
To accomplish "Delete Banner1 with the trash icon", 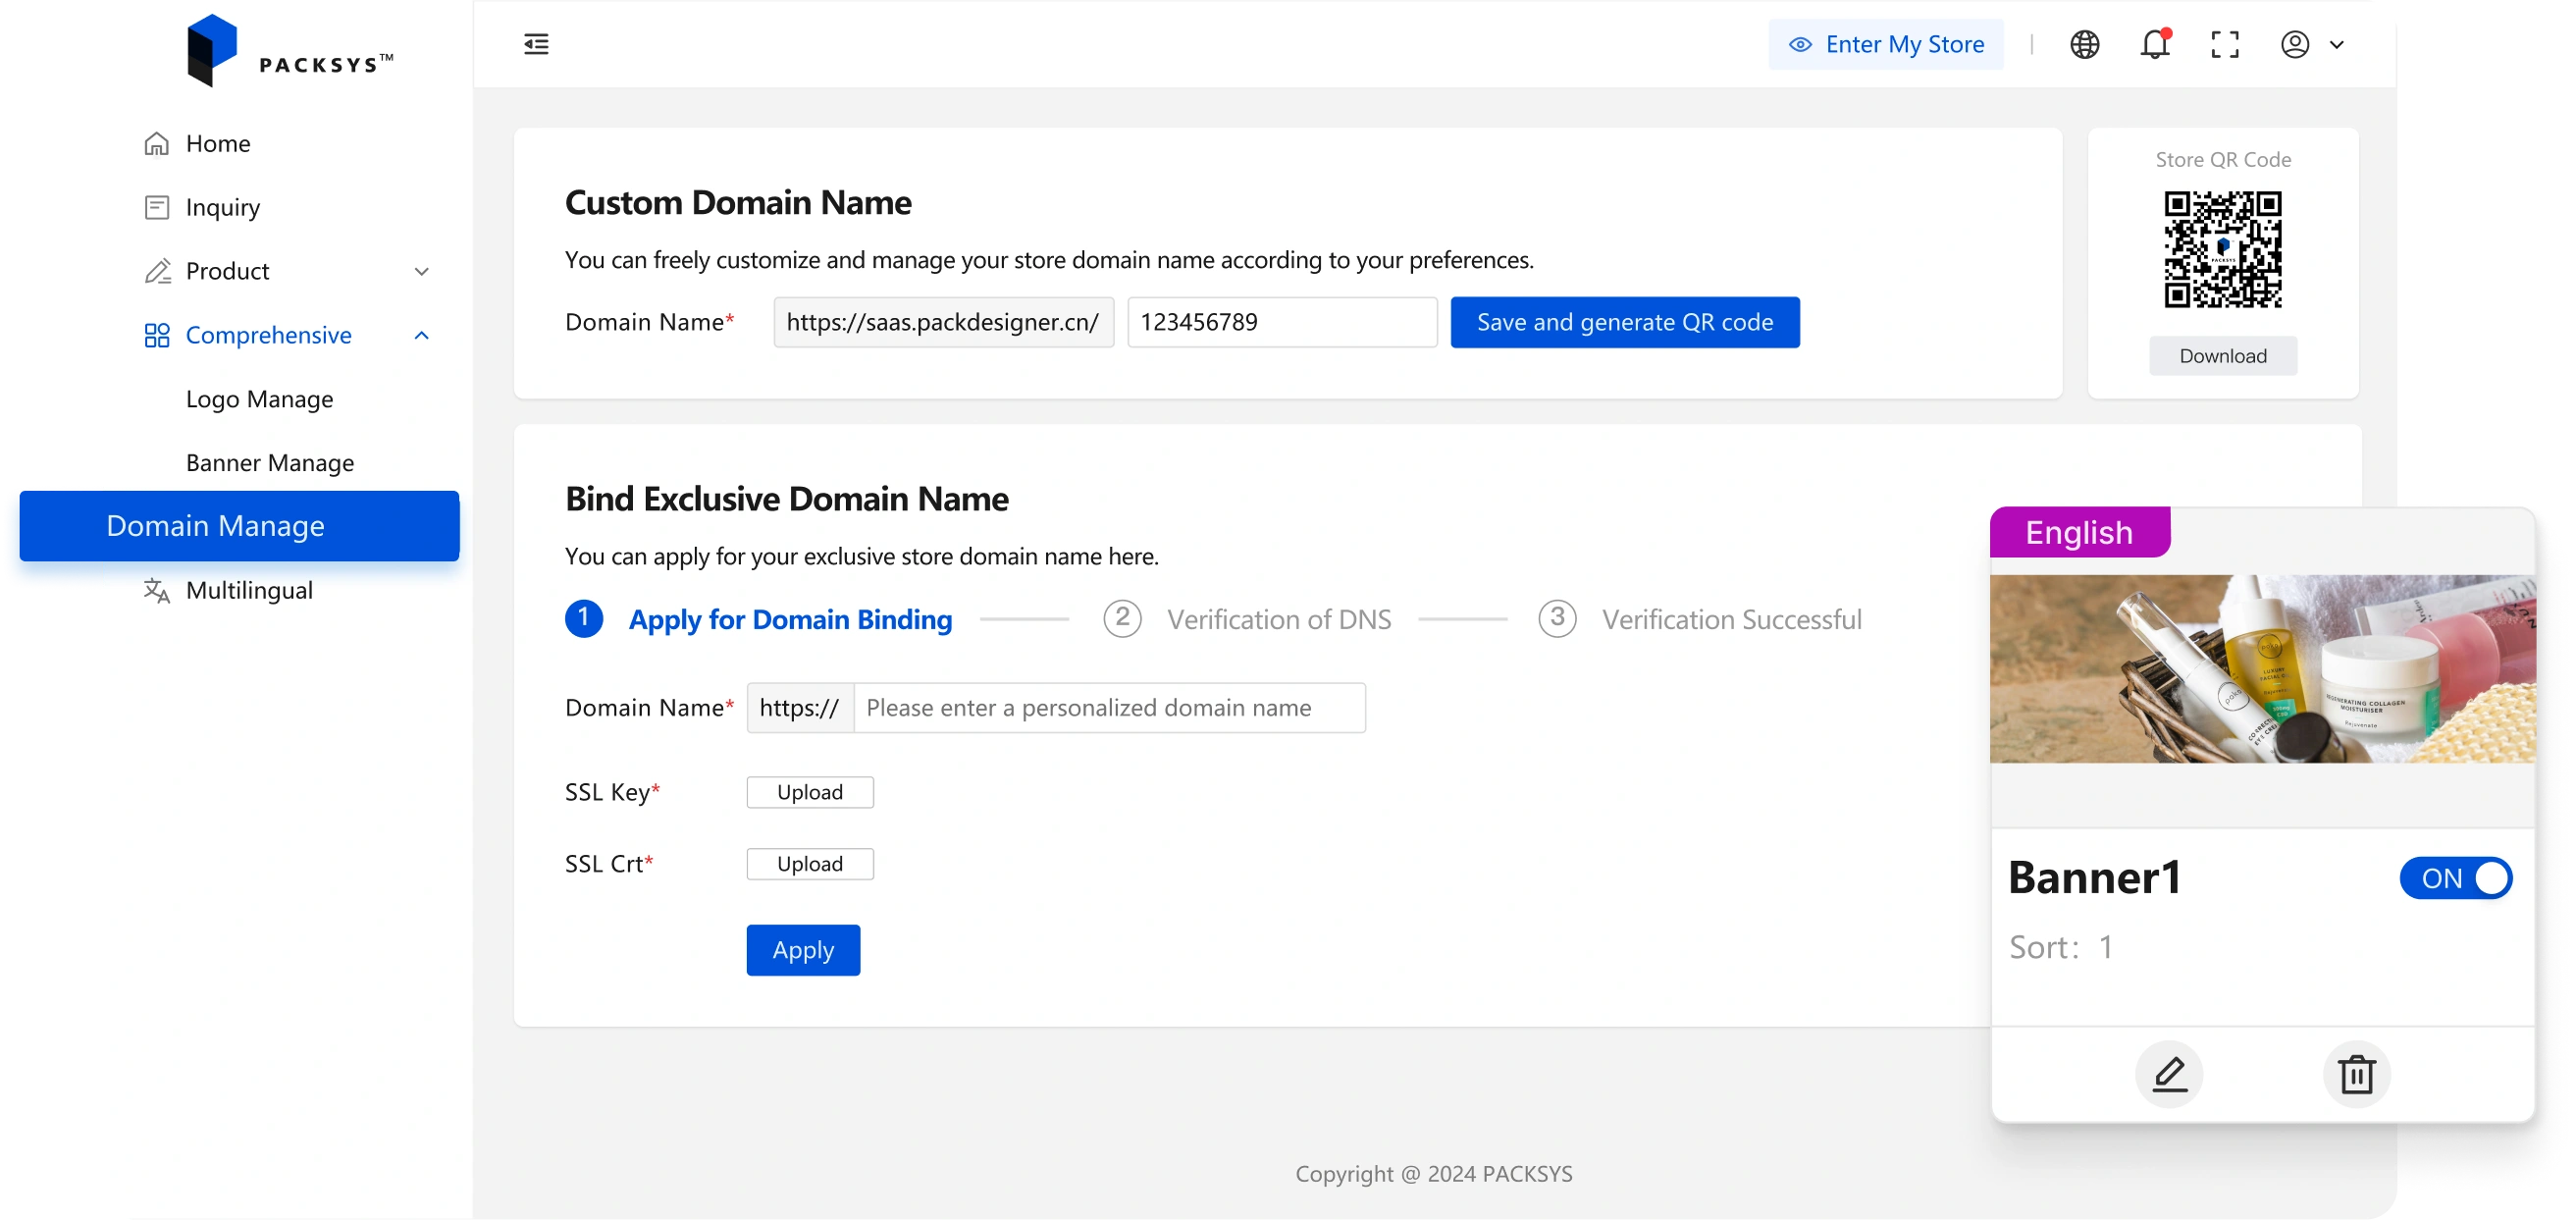I will click(2356, 1074).
